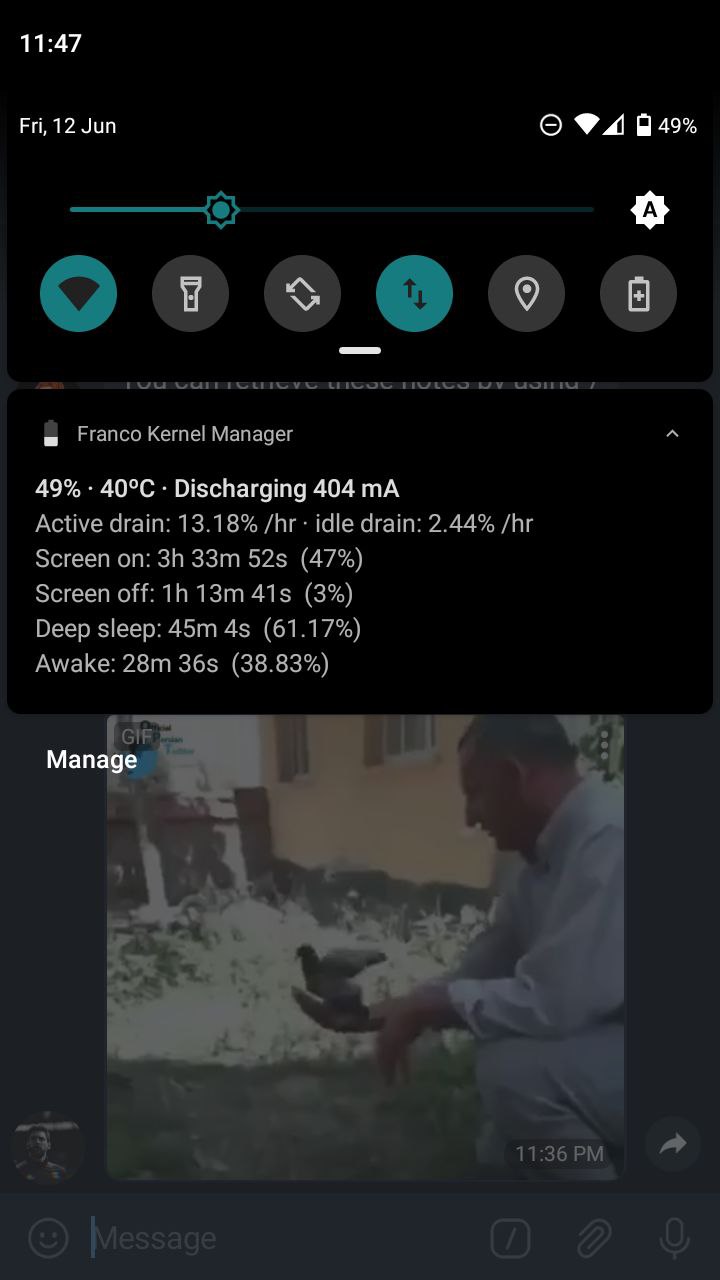Turn on the flashlight tile
This screenshot has height=1280, width=720.
(190, 294)
